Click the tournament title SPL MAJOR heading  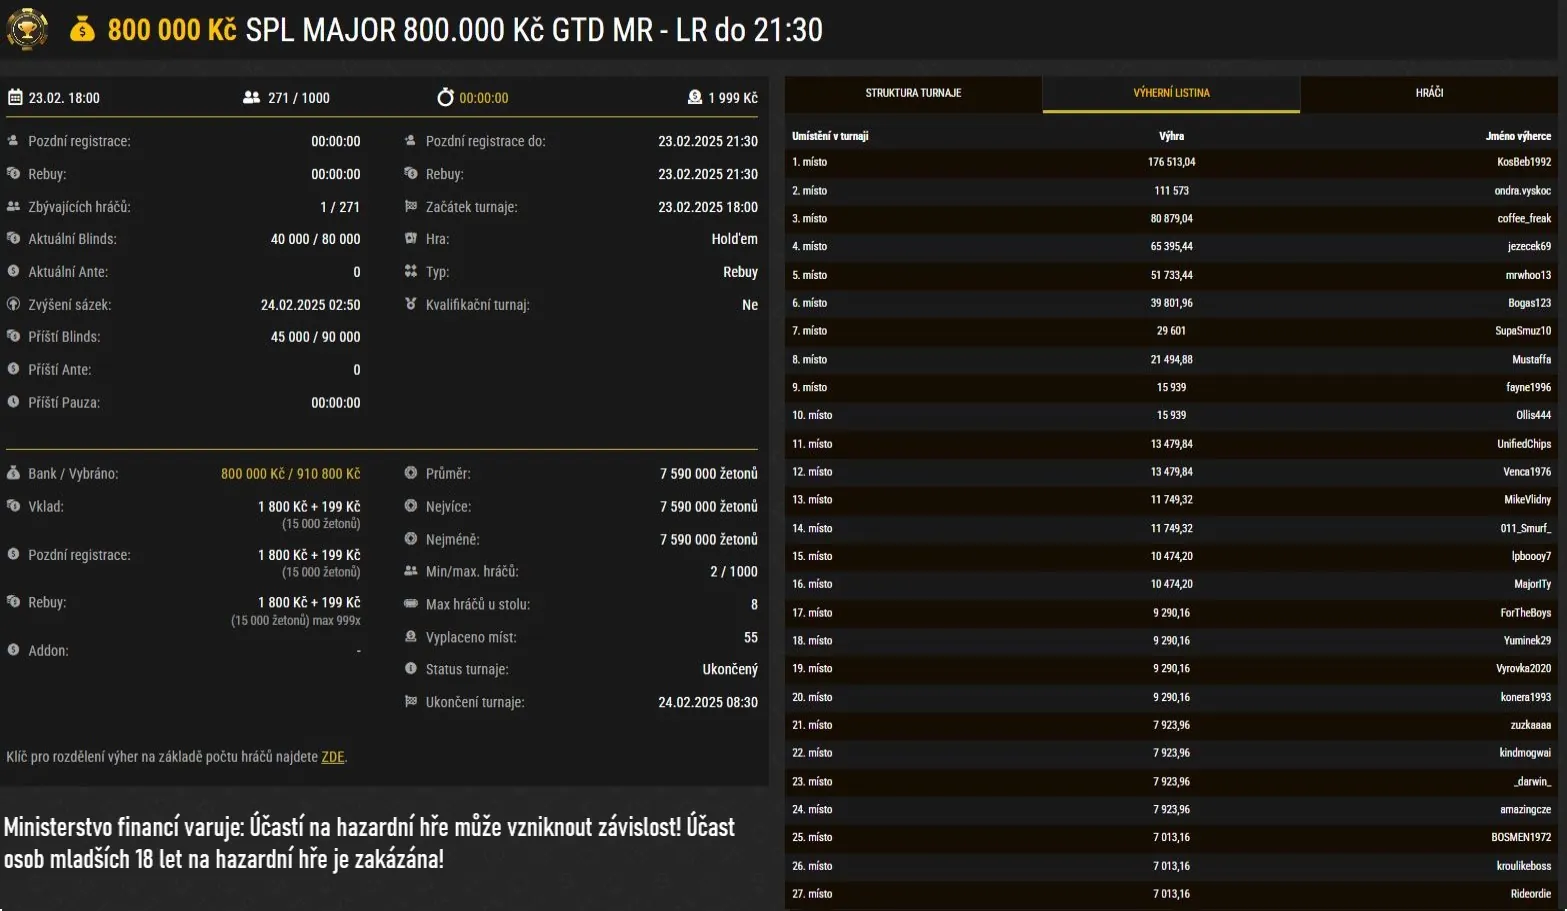(x=534, y=30)
